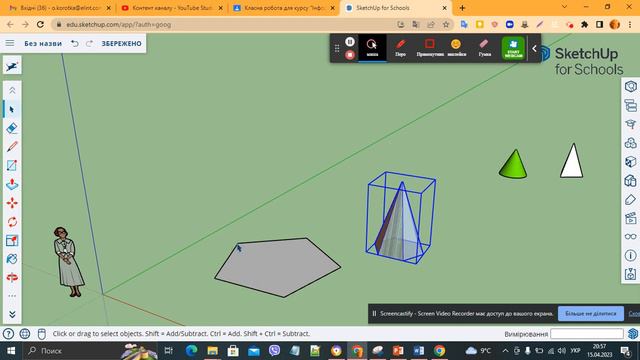Select the Move tool
The image size is (640, 360).
[12, 203]
